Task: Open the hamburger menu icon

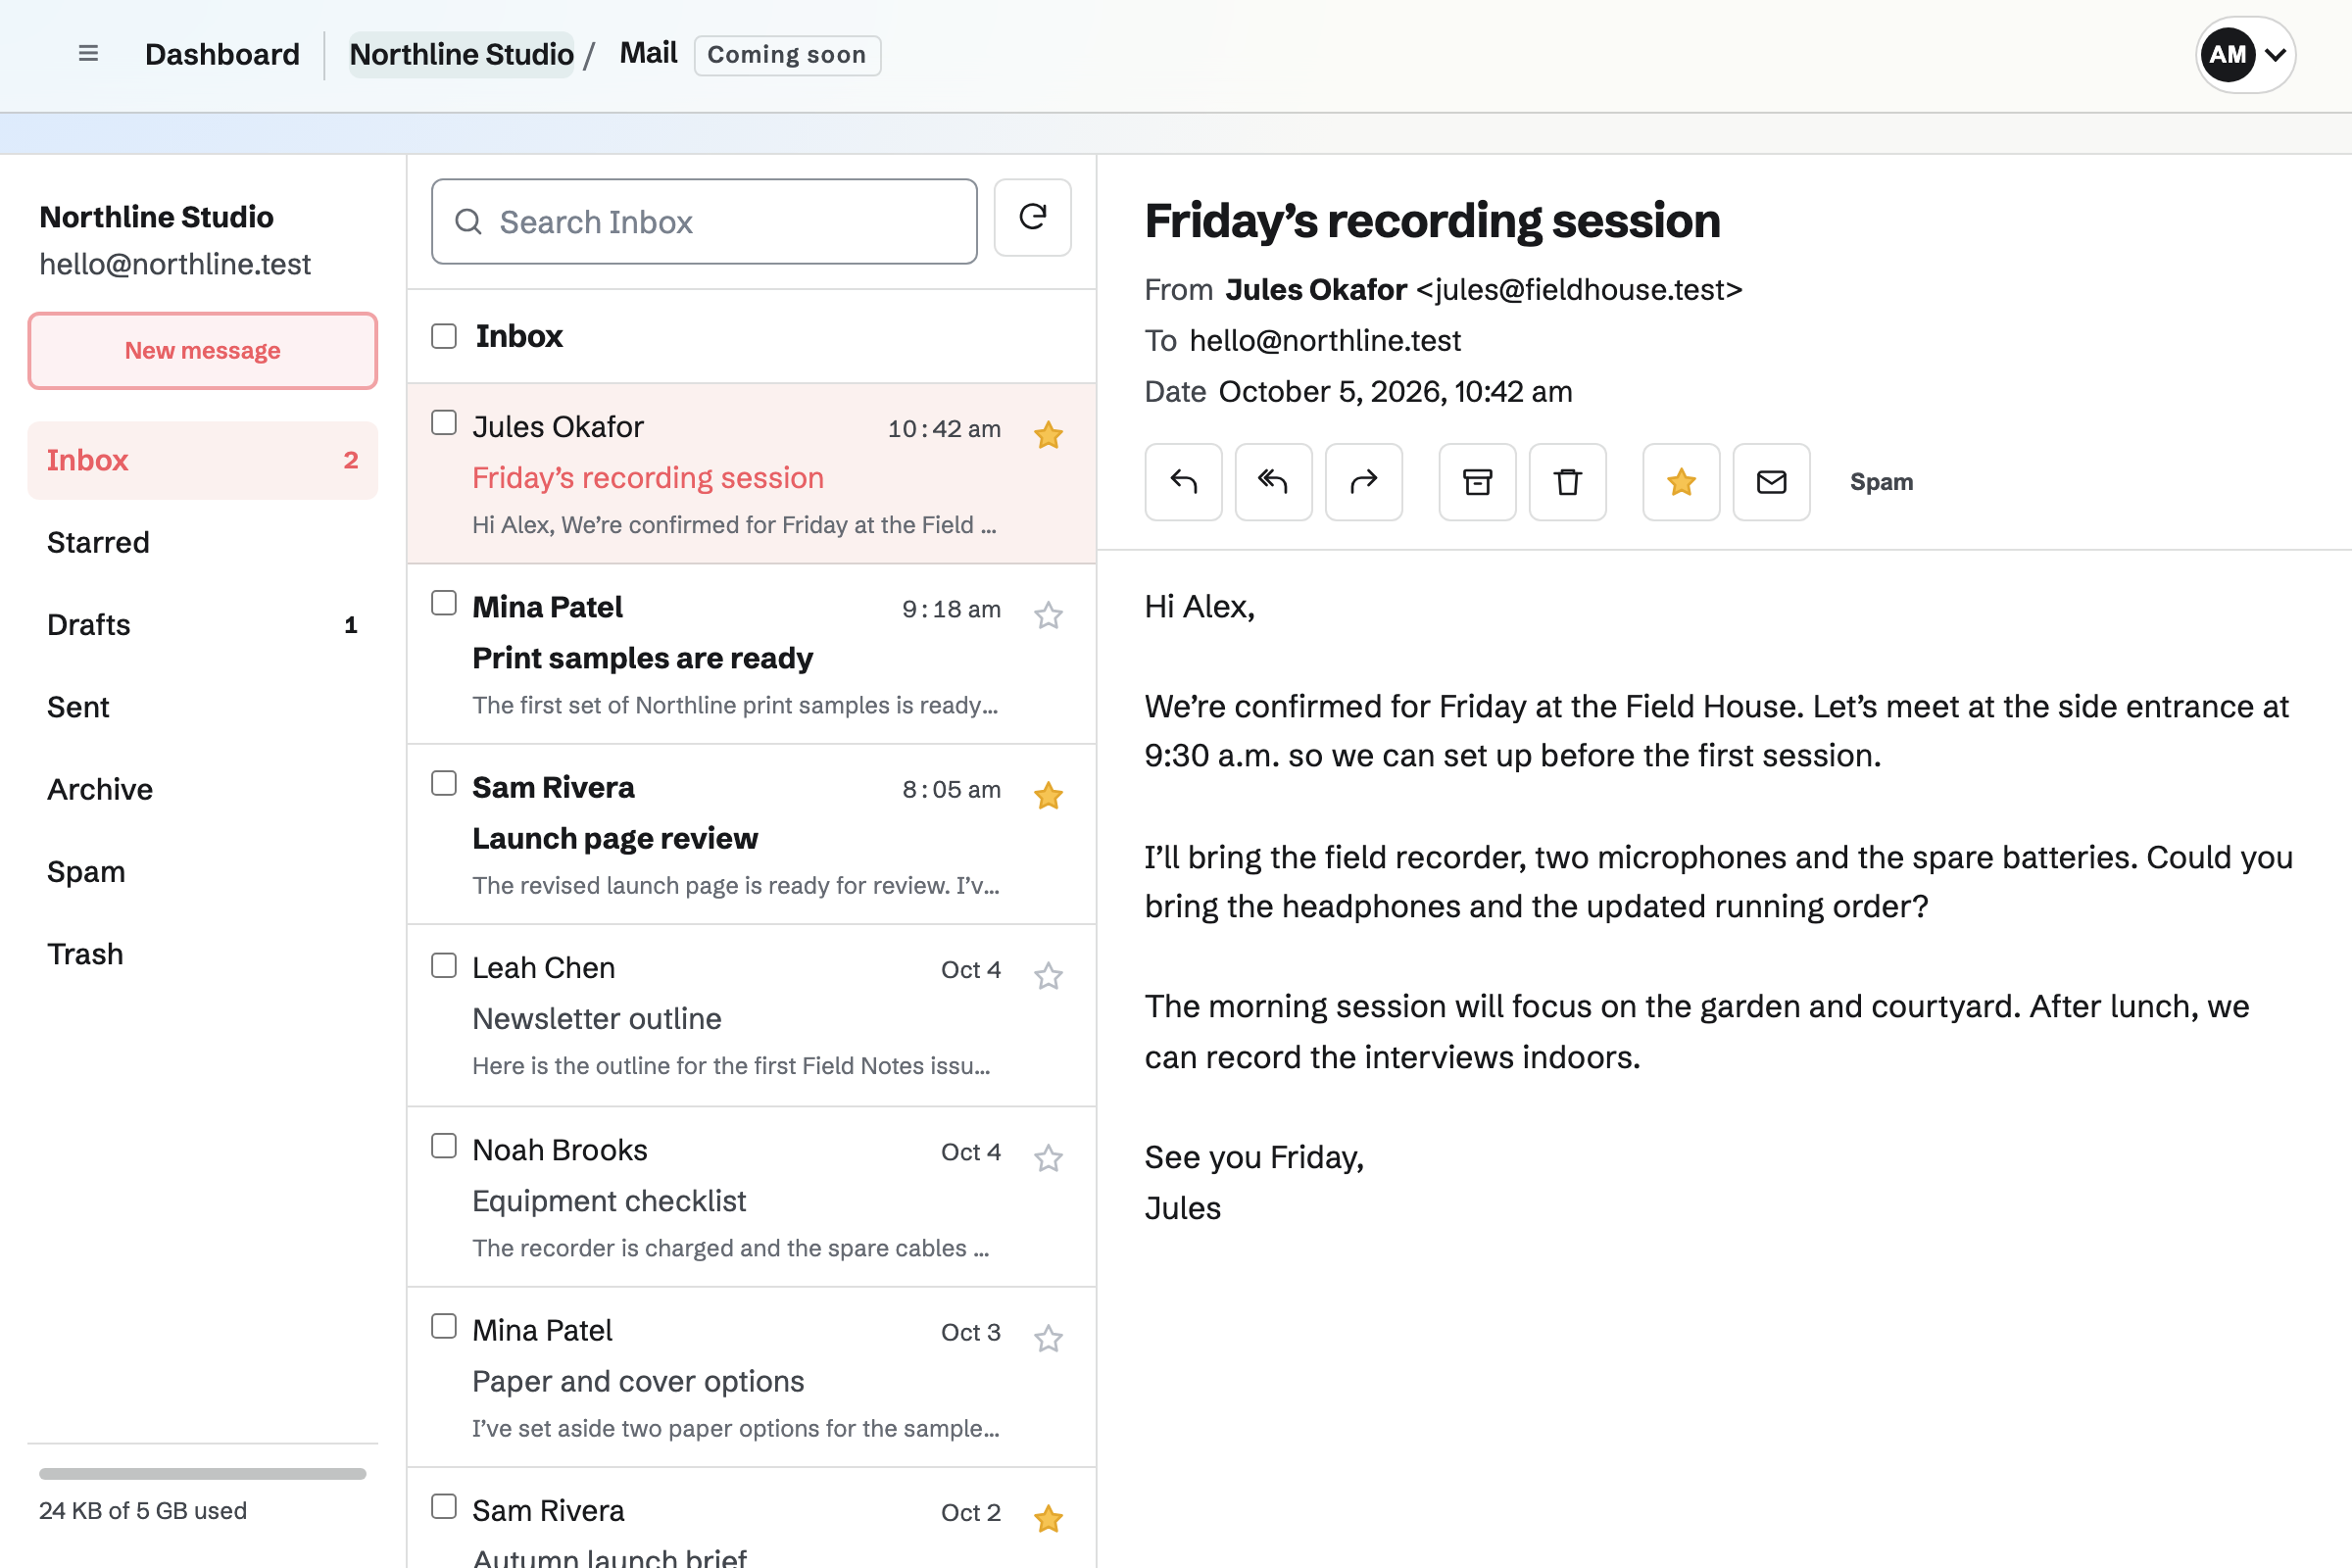Action: 88,54
